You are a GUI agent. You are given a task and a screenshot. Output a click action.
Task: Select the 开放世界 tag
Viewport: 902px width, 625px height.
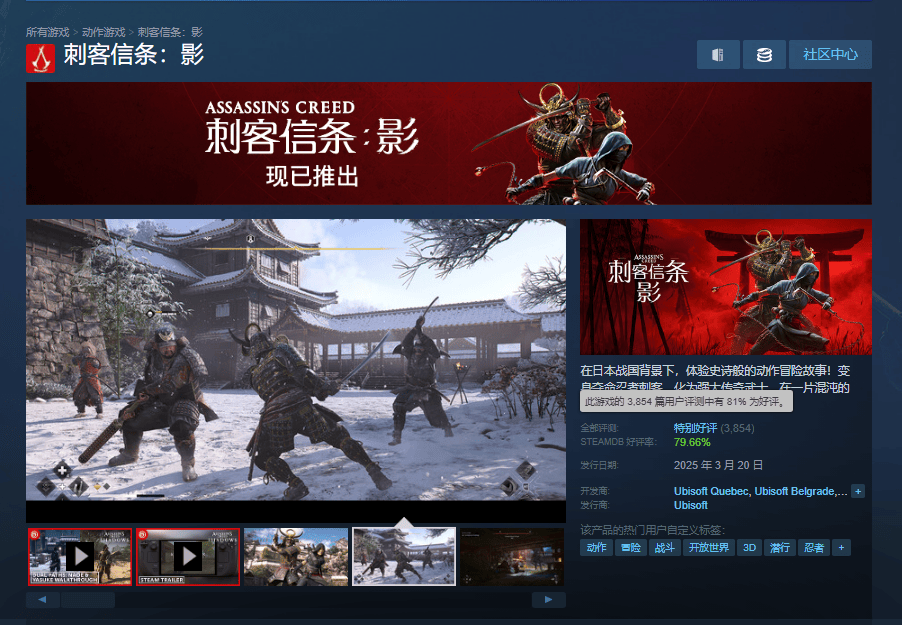click(709, 548)
